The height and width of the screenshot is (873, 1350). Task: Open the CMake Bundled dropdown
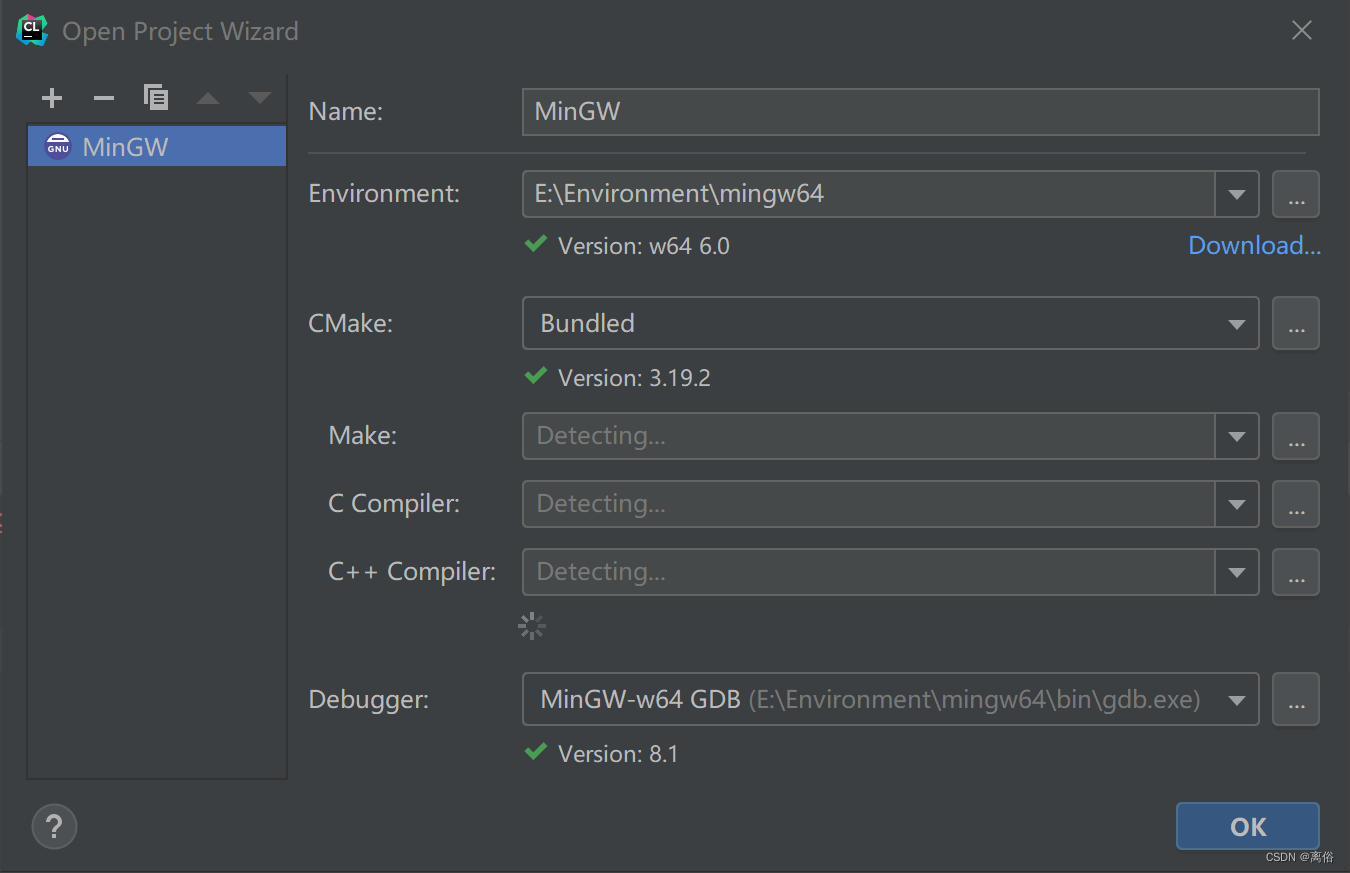890,323
